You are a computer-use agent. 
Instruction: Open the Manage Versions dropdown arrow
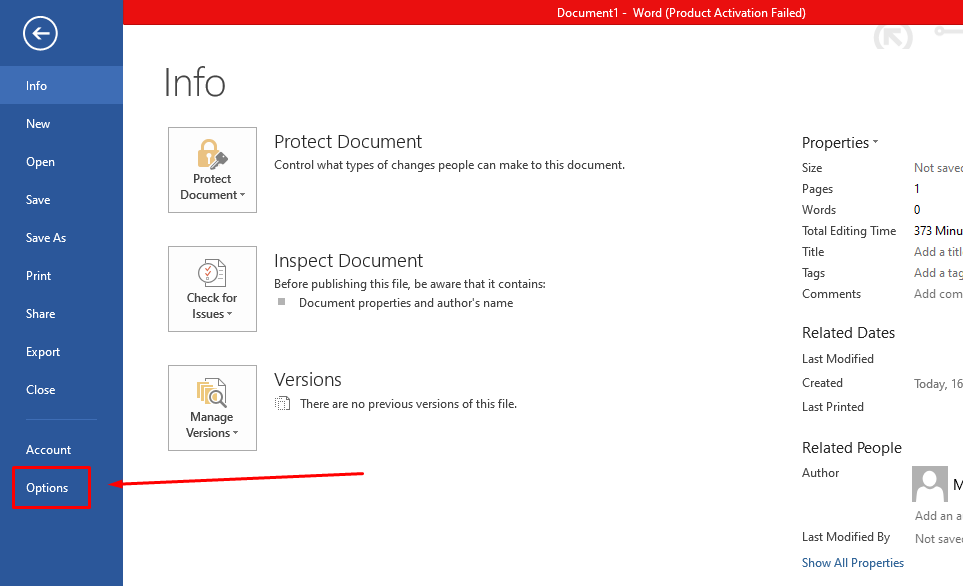click(236, 434)
